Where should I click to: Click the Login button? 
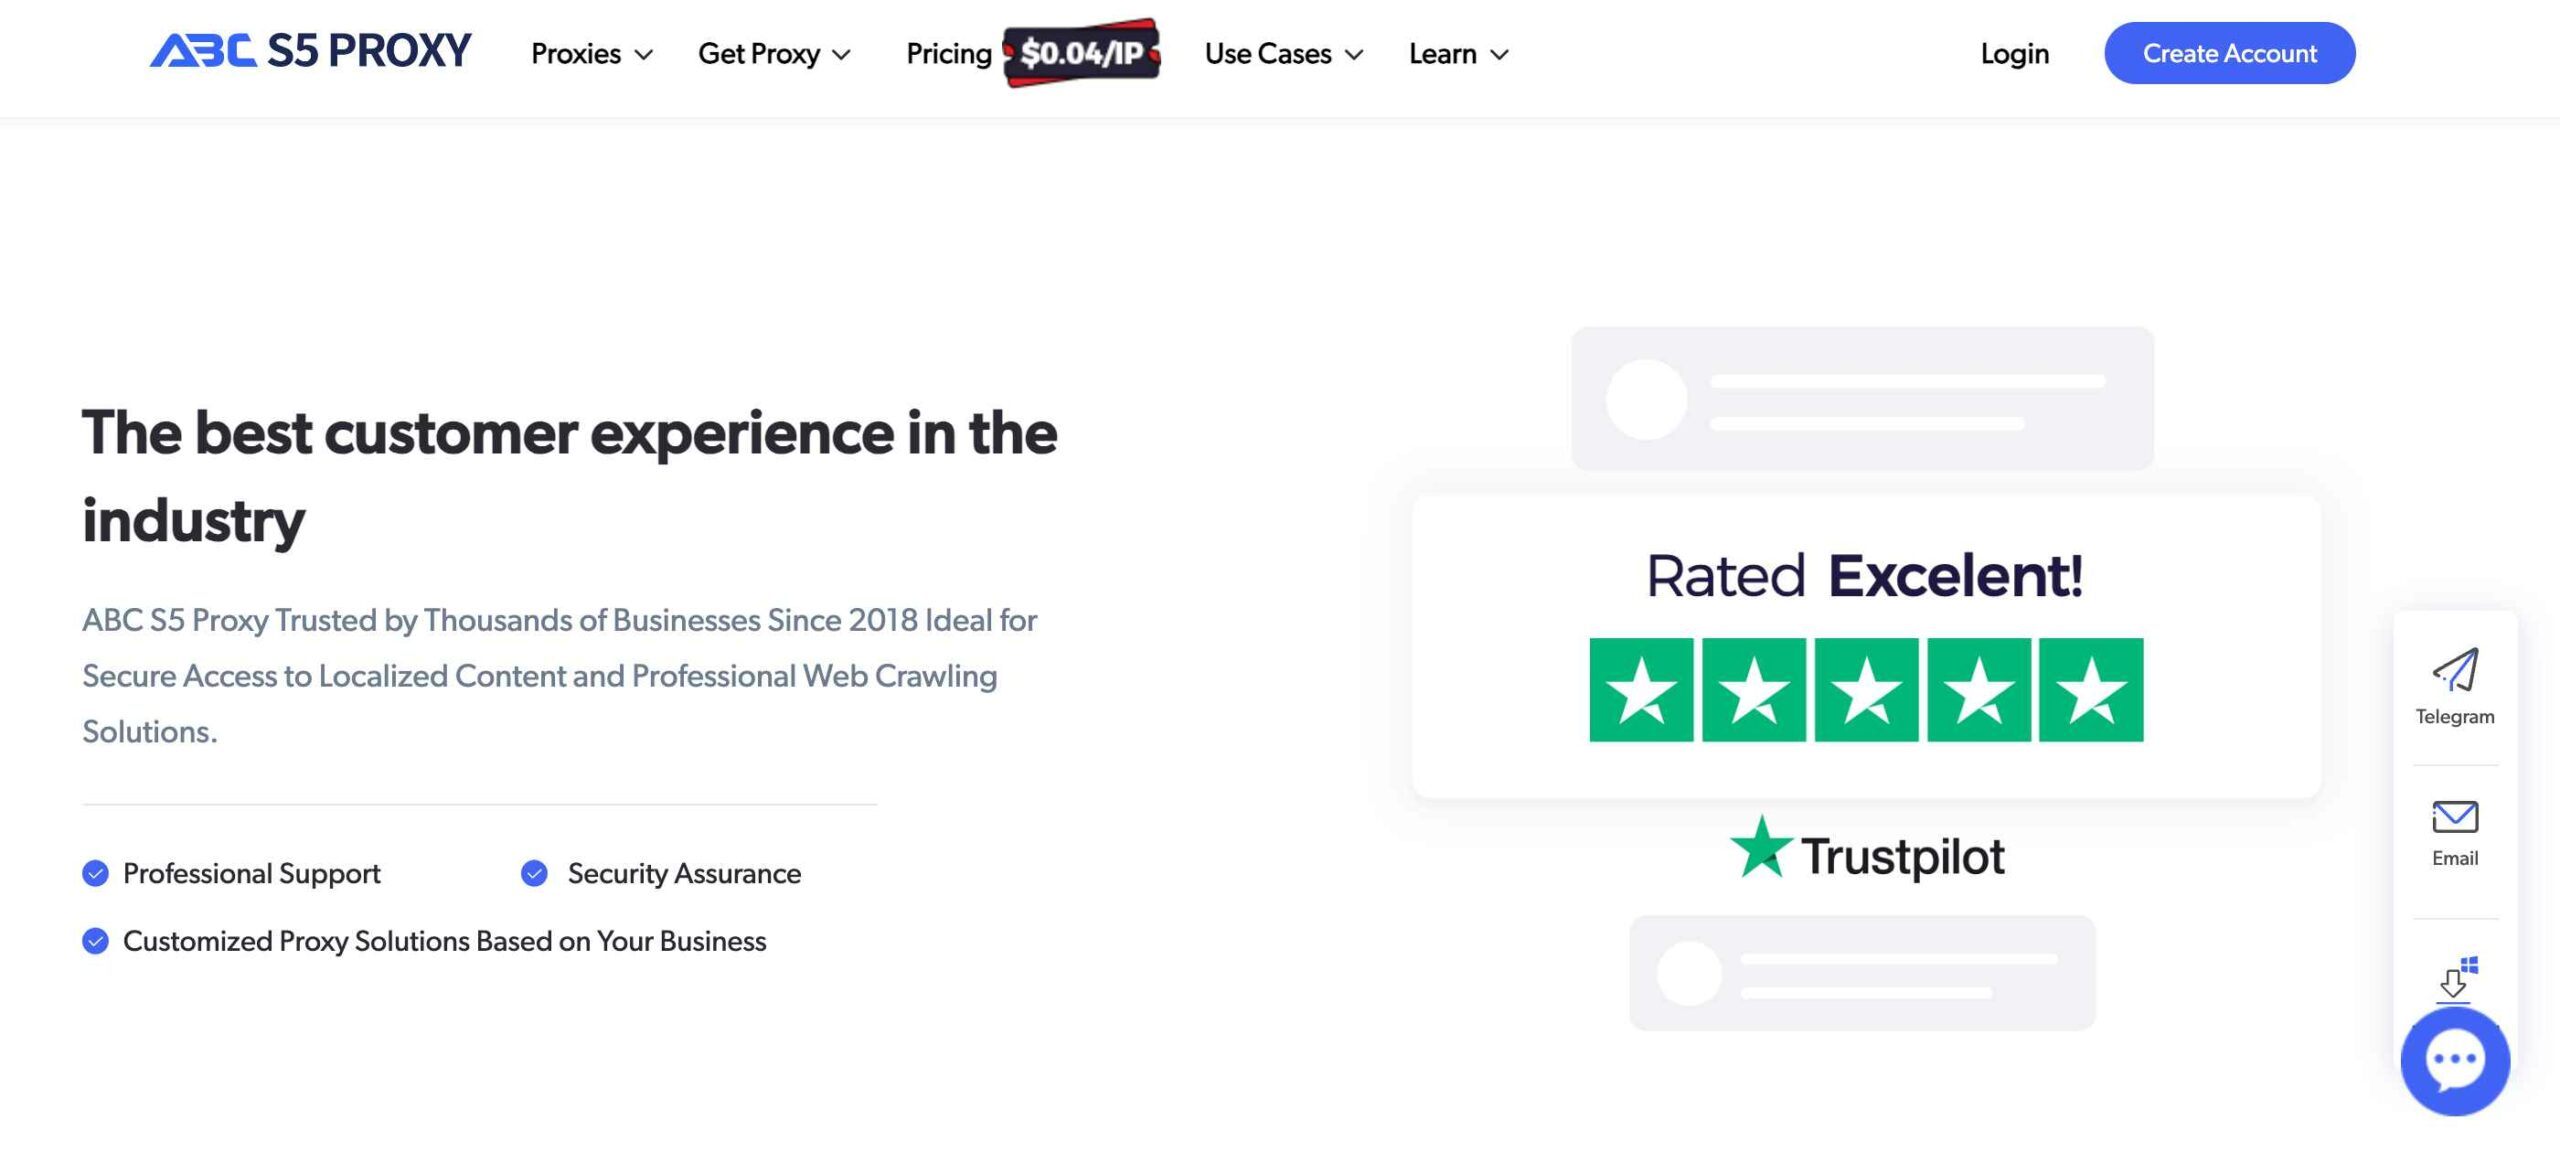2013,54
